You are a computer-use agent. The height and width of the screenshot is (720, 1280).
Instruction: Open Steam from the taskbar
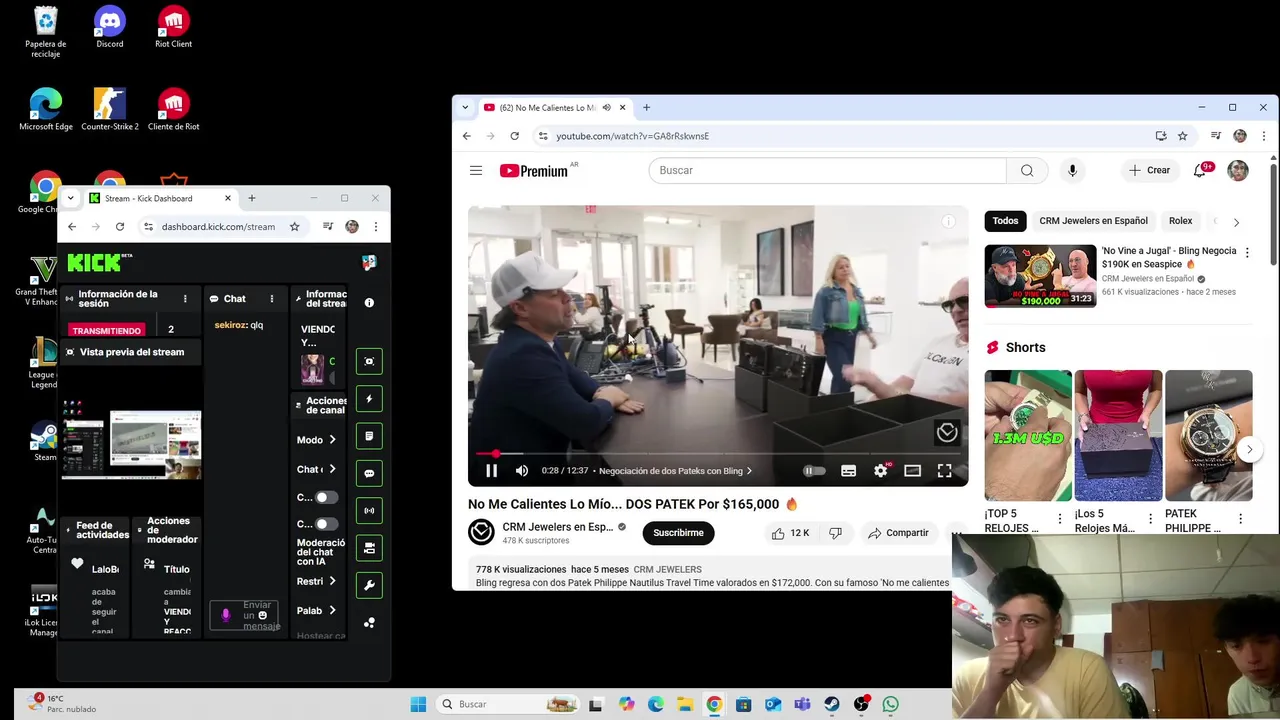(x=832, y=704)
